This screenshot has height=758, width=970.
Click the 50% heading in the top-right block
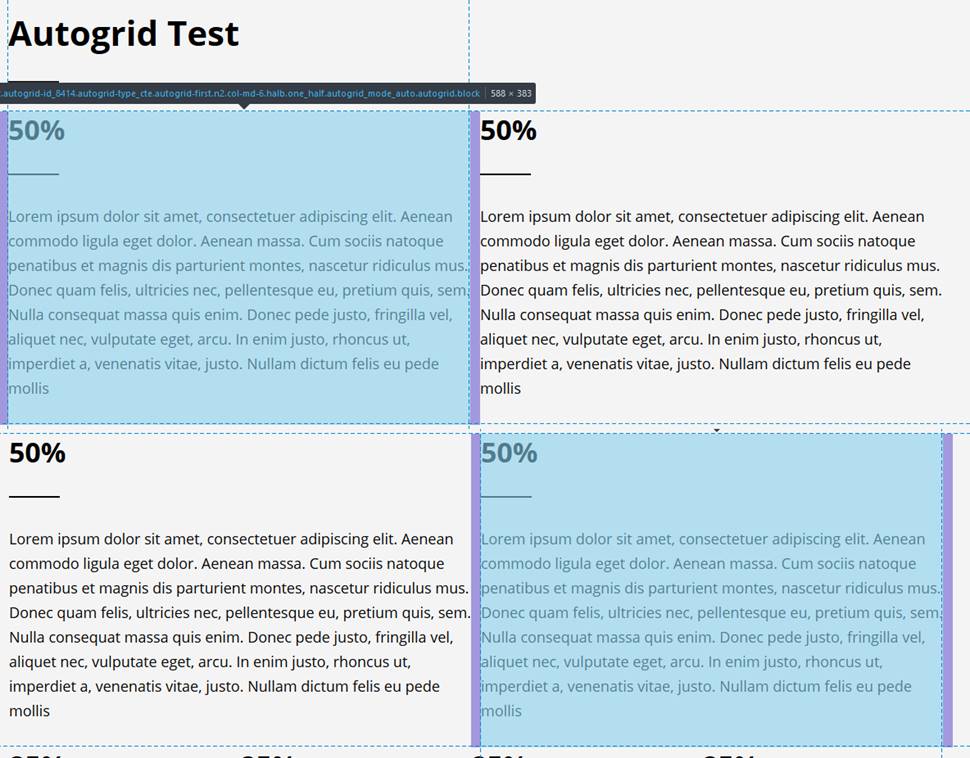tap(508, 131)
